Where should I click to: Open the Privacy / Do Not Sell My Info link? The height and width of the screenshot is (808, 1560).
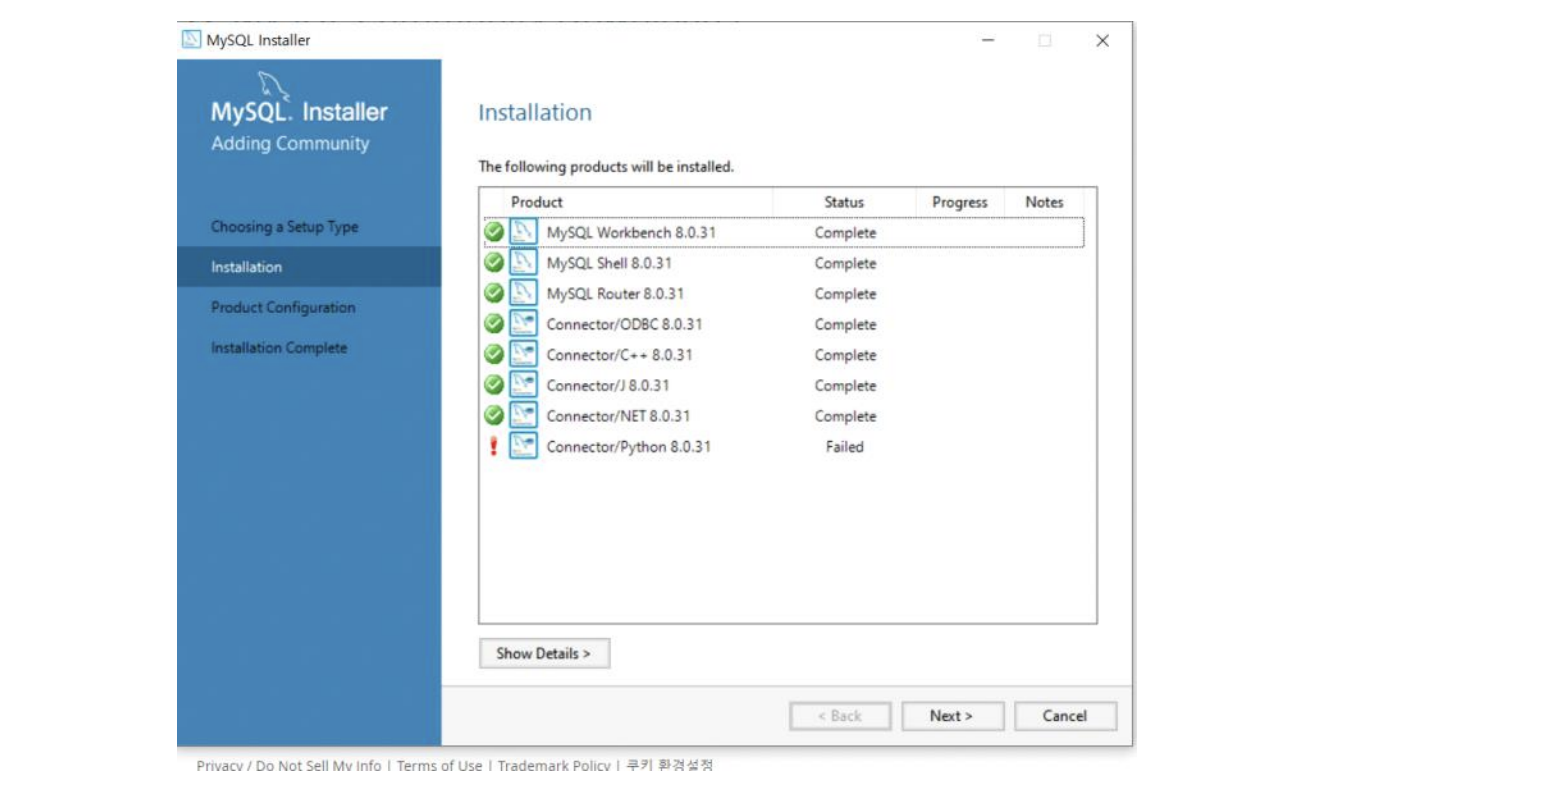click(x=289, y=765)
